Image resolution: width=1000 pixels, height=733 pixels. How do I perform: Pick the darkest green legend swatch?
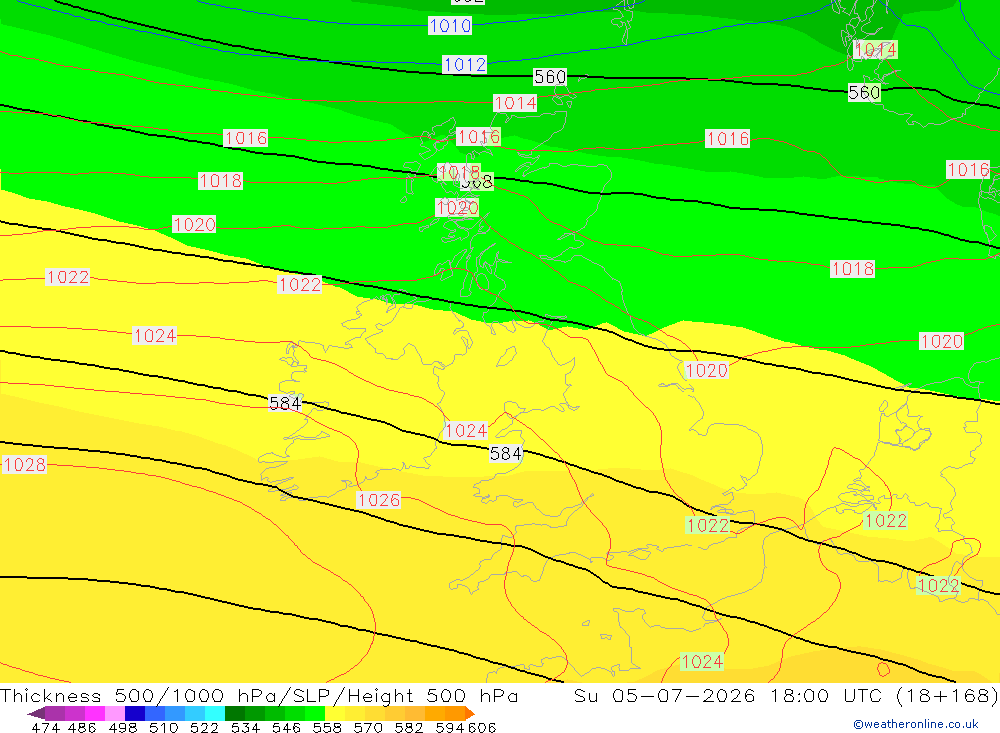[235, 713]
